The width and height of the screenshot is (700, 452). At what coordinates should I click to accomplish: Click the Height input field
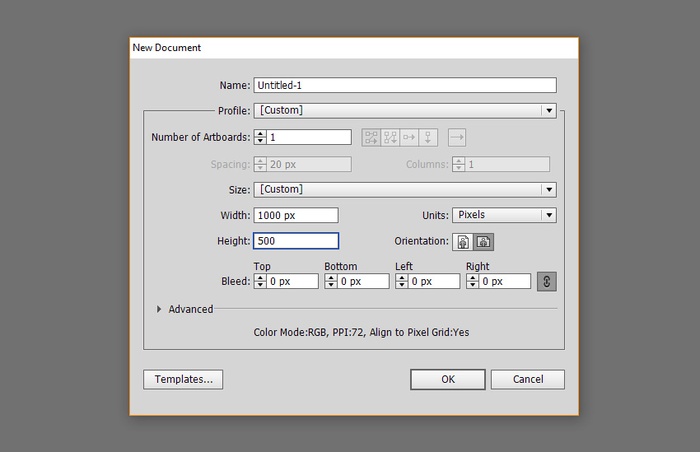296,241
